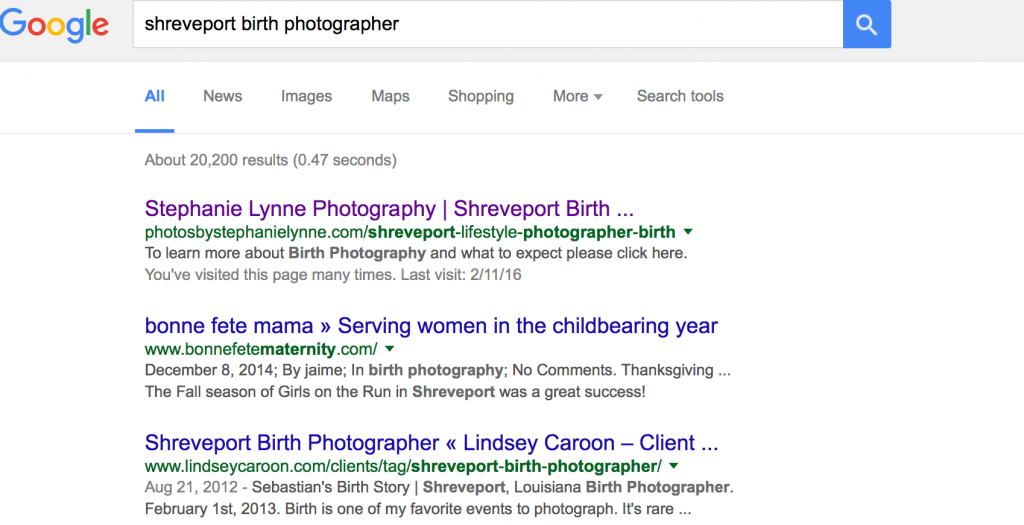Click the blue search magnifier button
This screenshot has height=525, width=1024.
tap(867, 24)
